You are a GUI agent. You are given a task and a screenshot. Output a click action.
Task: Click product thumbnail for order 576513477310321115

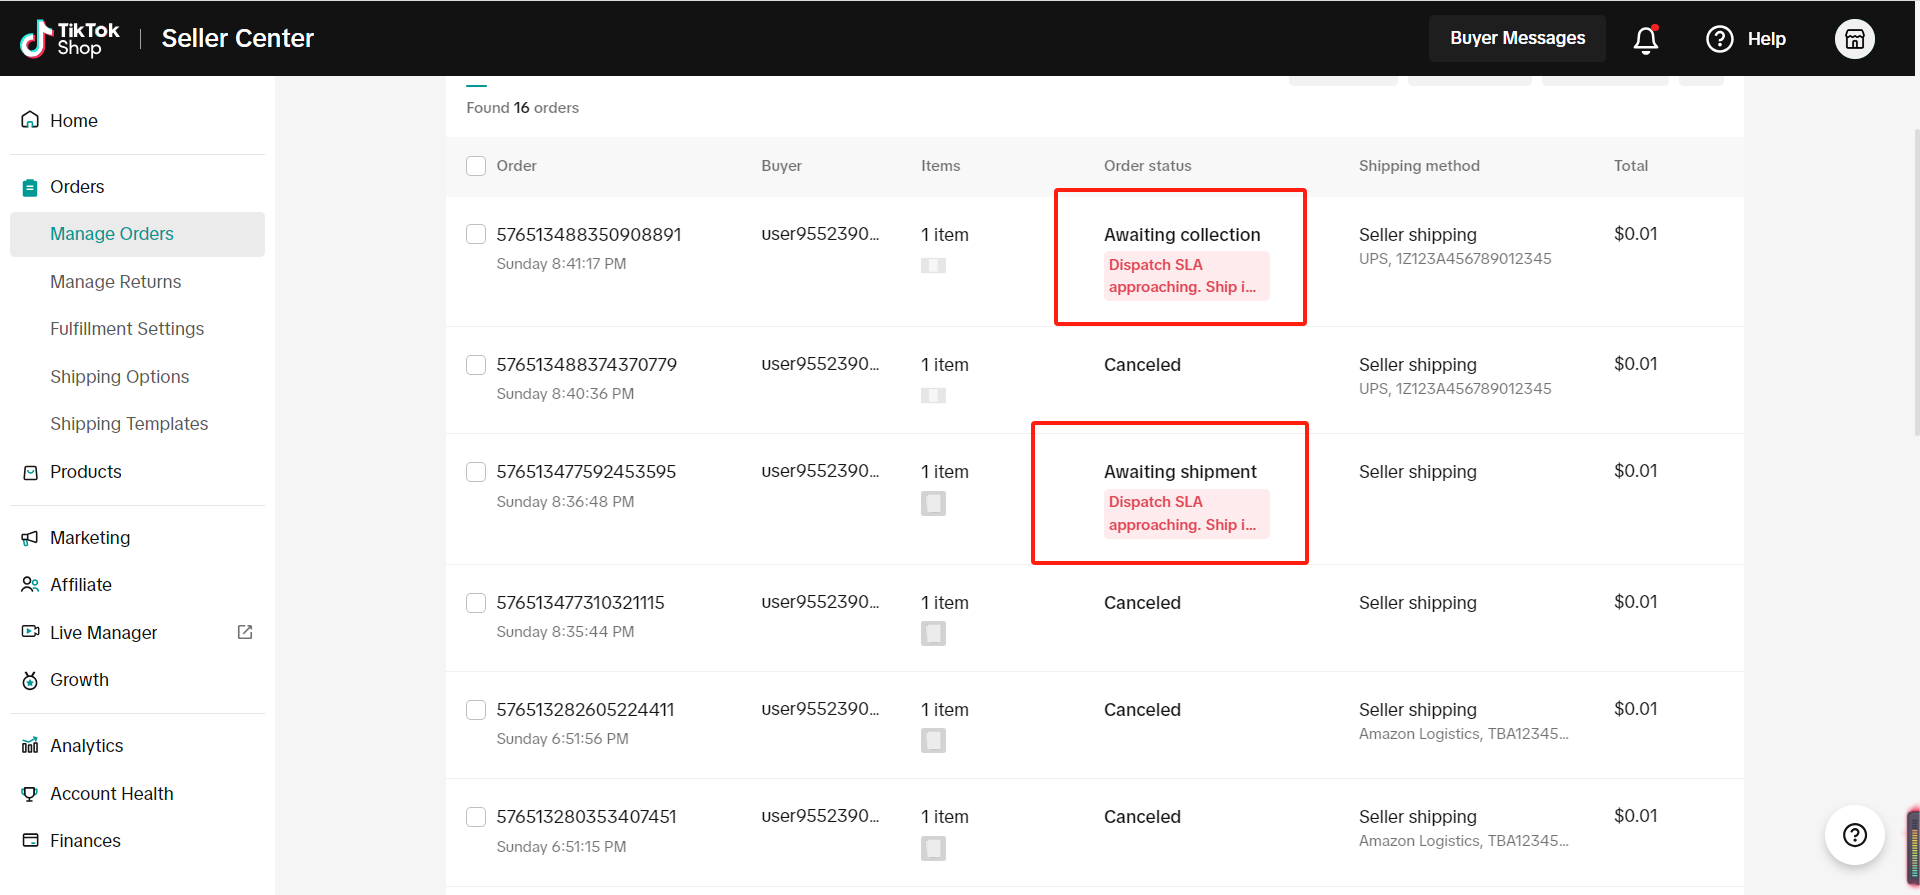933,633
